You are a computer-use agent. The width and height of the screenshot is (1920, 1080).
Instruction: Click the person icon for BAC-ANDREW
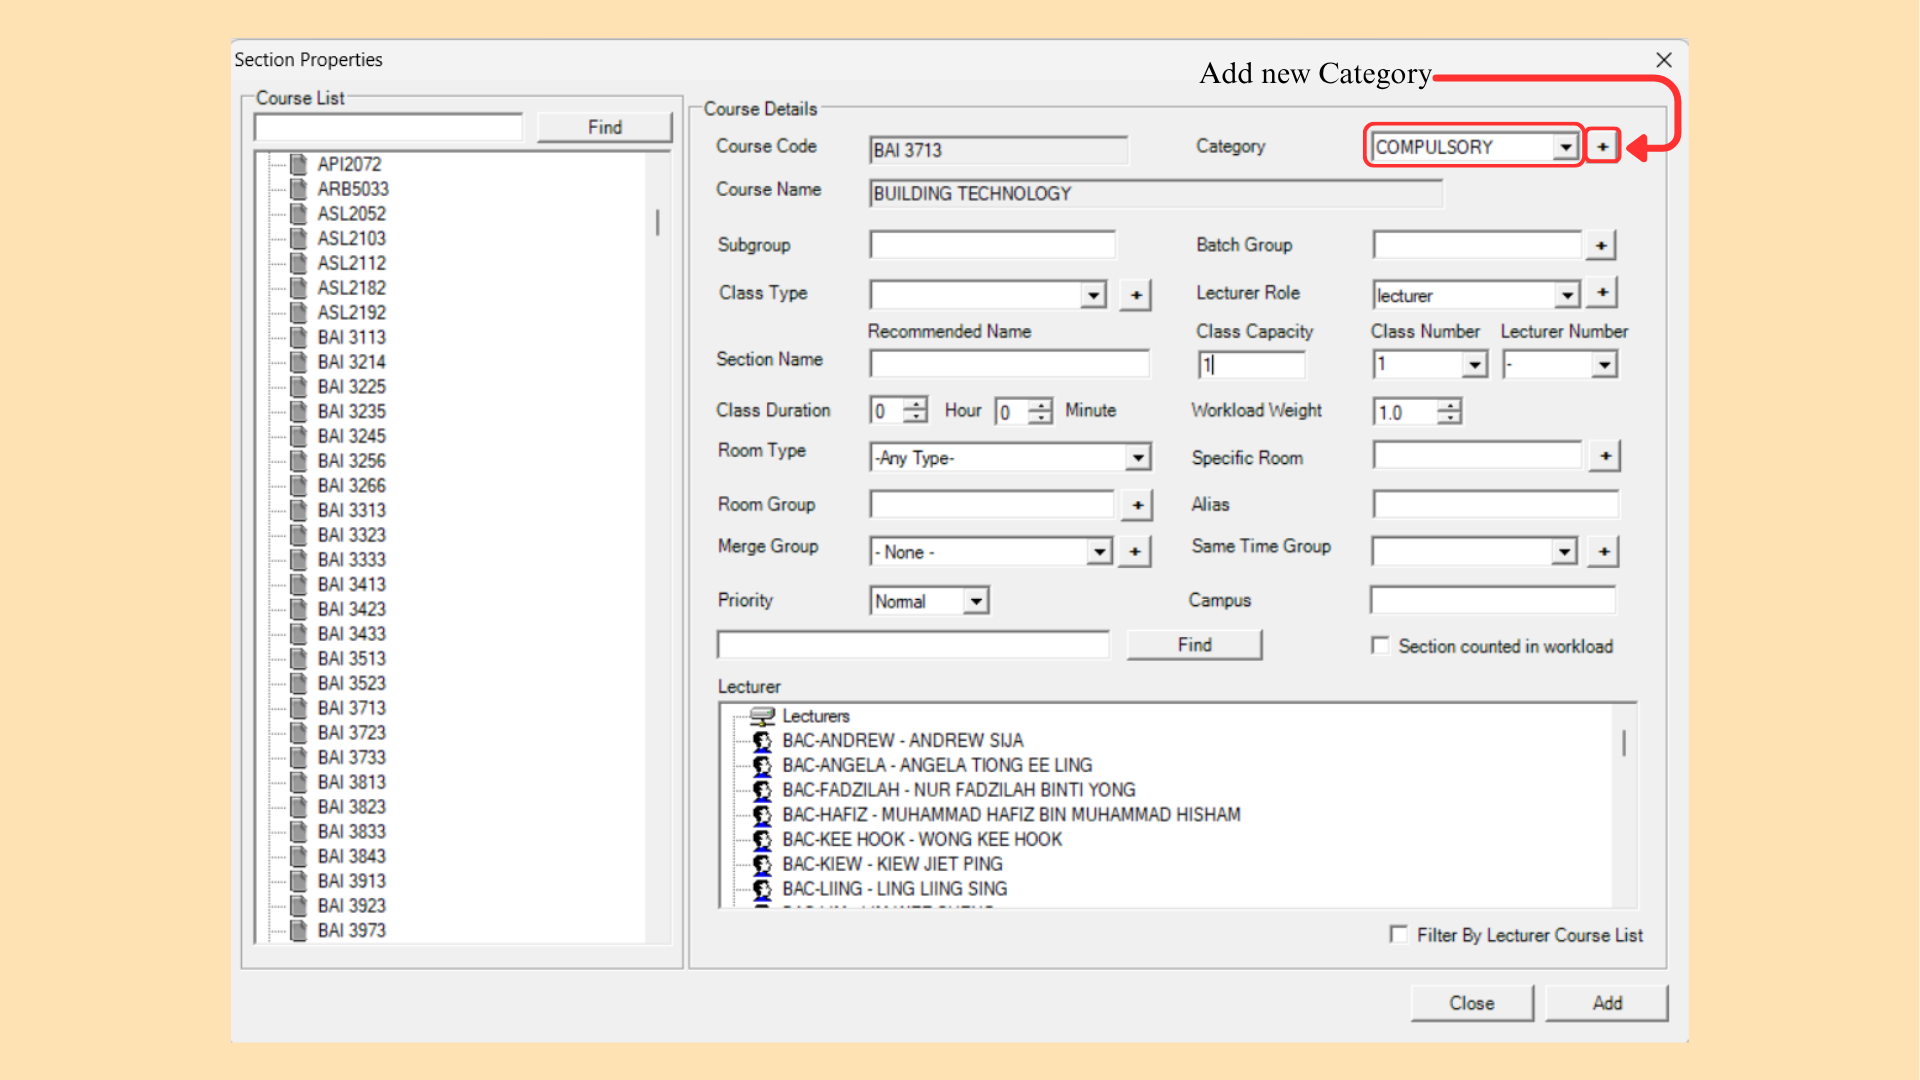pos(763,741)
